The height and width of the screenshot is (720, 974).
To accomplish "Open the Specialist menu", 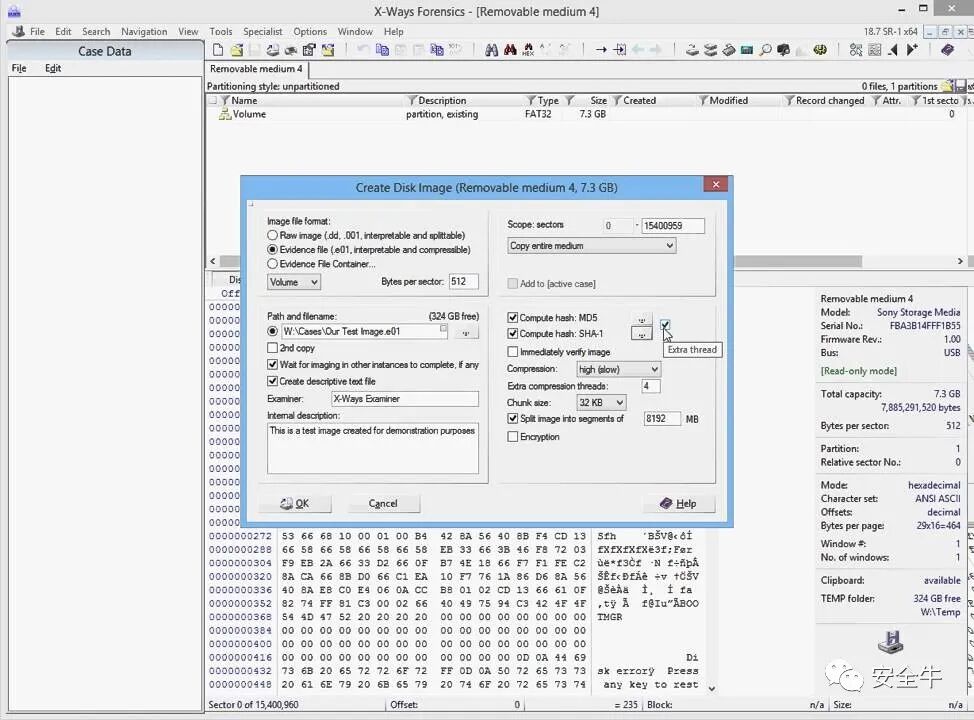I will 263,32.
